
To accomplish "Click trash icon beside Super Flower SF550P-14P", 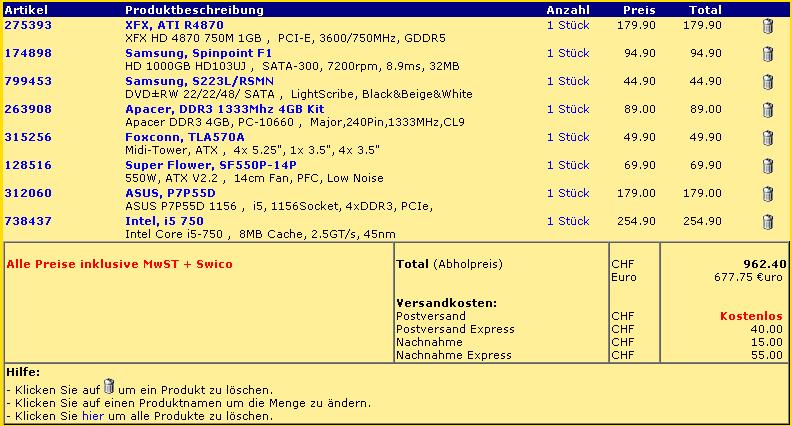I will click(768, 166).
